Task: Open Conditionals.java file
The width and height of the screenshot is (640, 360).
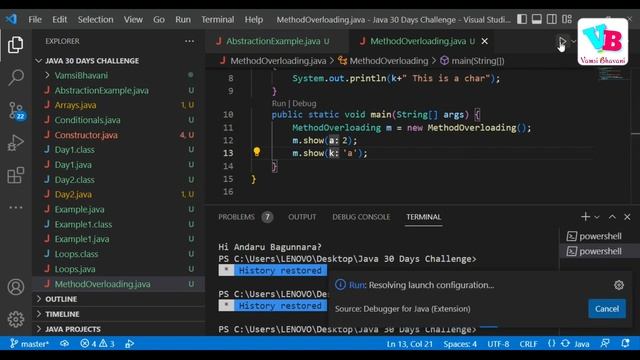Action: 118,120
